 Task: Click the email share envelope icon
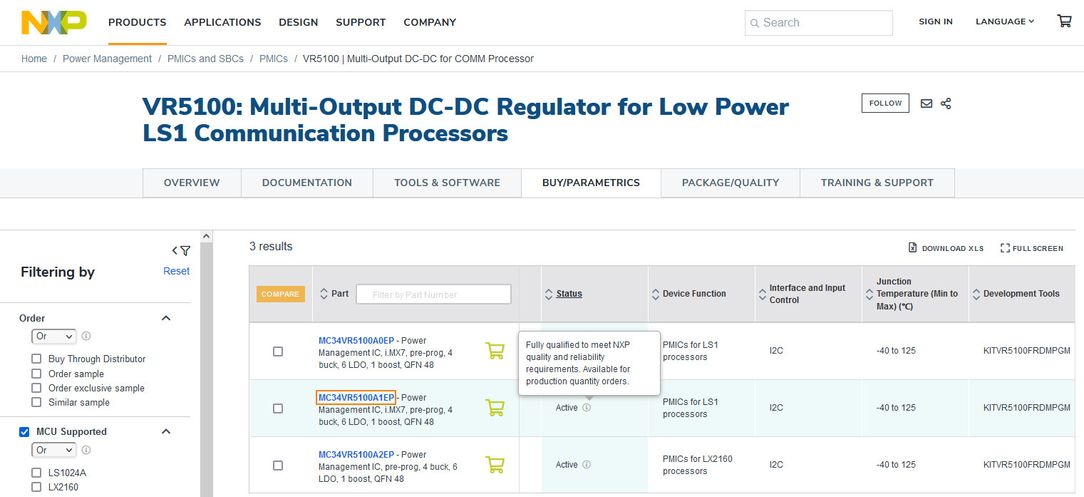926,103
